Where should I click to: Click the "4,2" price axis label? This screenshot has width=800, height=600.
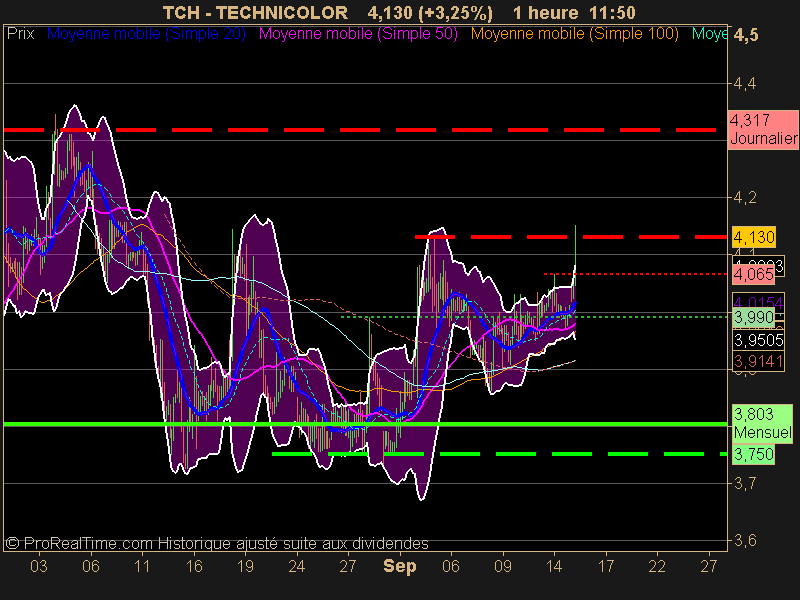(x=745, y=197)
